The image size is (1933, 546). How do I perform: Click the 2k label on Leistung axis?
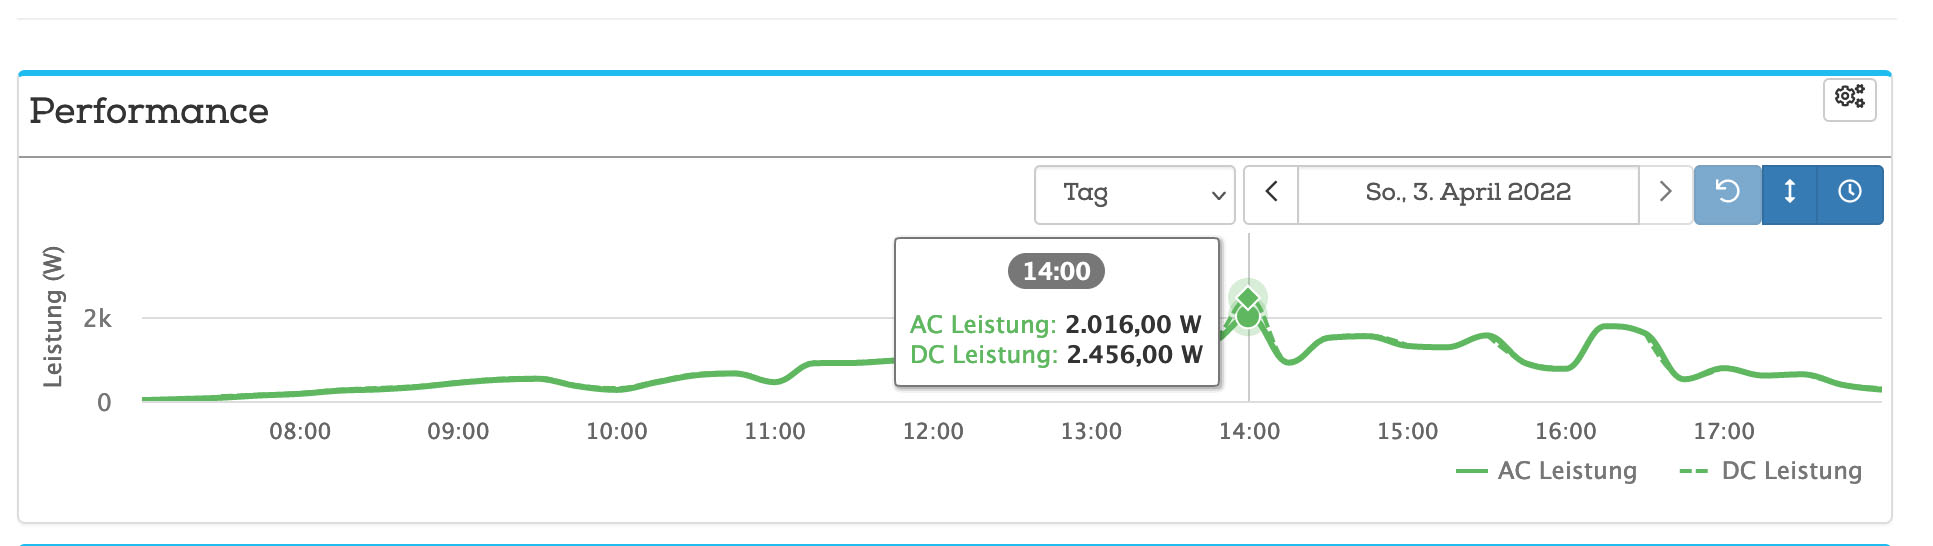pyautogui.click(x=97, y=319)
